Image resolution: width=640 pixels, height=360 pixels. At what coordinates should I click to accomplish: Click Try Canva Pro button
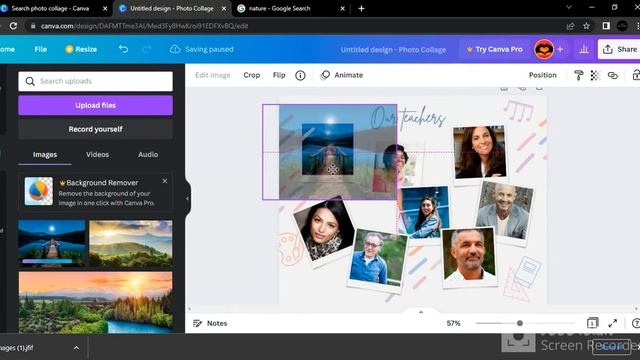click(494, 49)
